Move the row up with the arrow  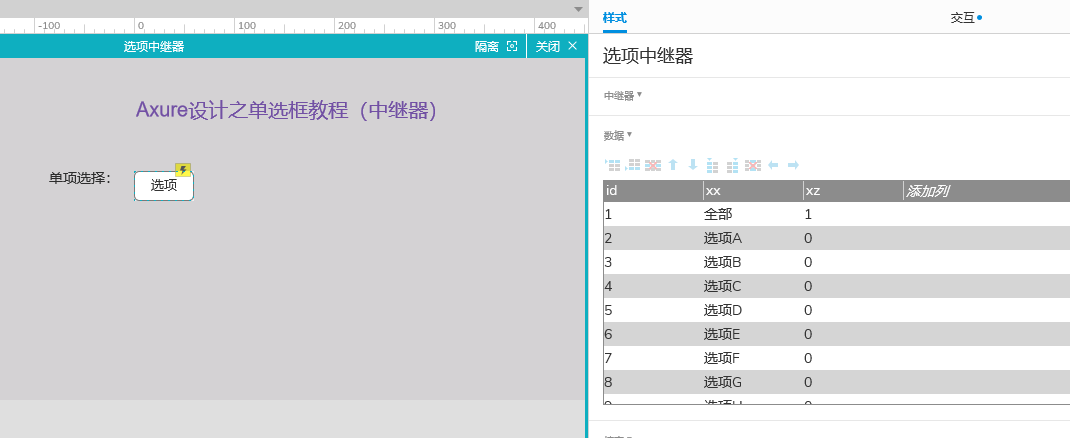click(673, 165)
